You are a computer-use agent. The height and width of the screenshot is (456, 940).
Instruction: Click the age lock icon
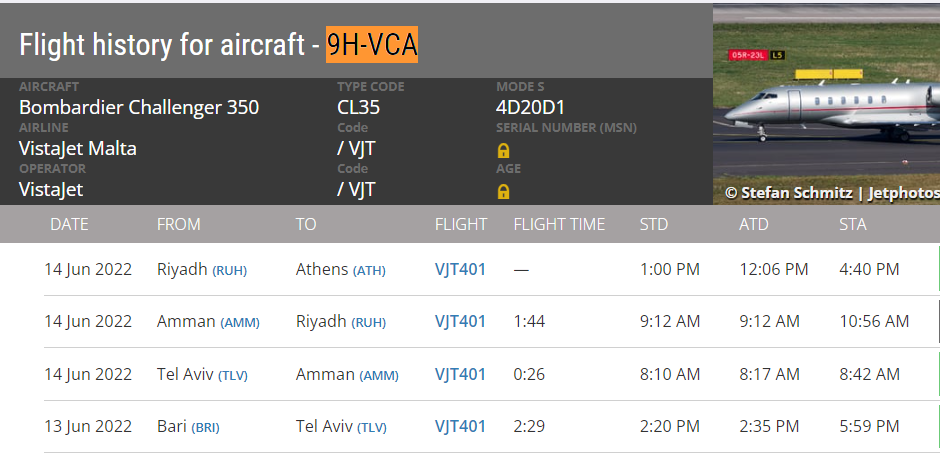(504, 191)
